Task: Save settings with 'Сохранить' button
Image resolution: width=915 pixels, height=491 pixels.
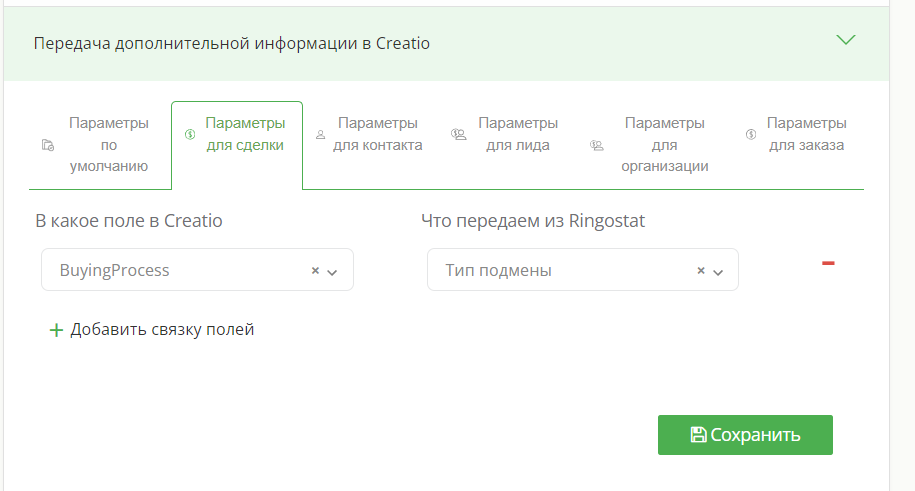Action: (745, 435)
